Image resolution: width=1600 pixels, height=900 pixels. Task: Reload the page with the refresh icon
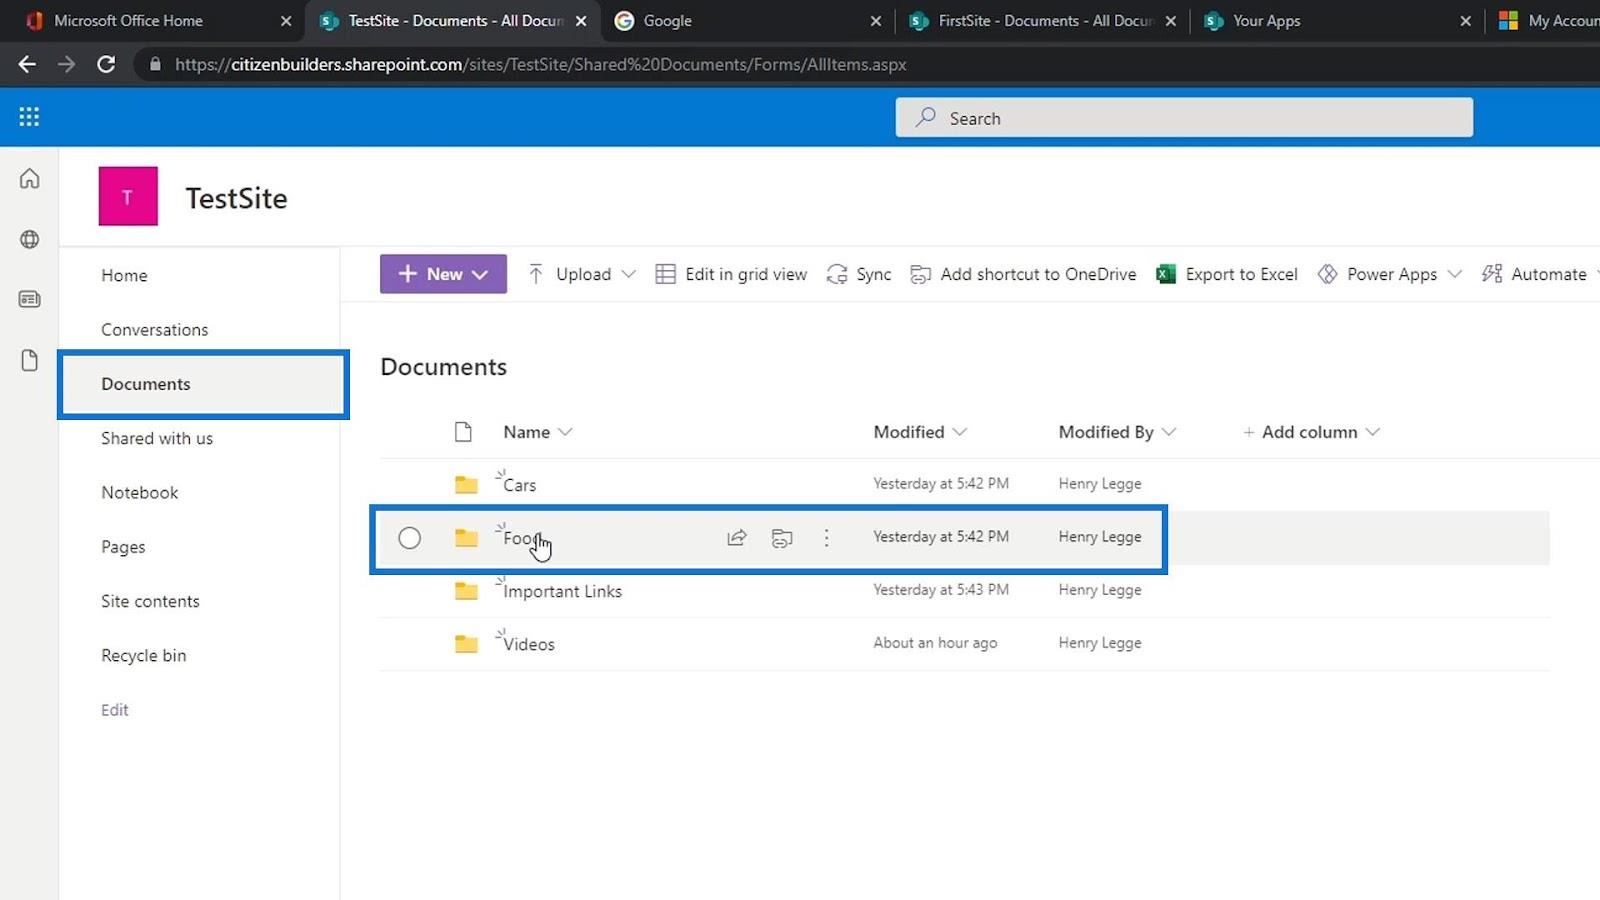[106, 64]
